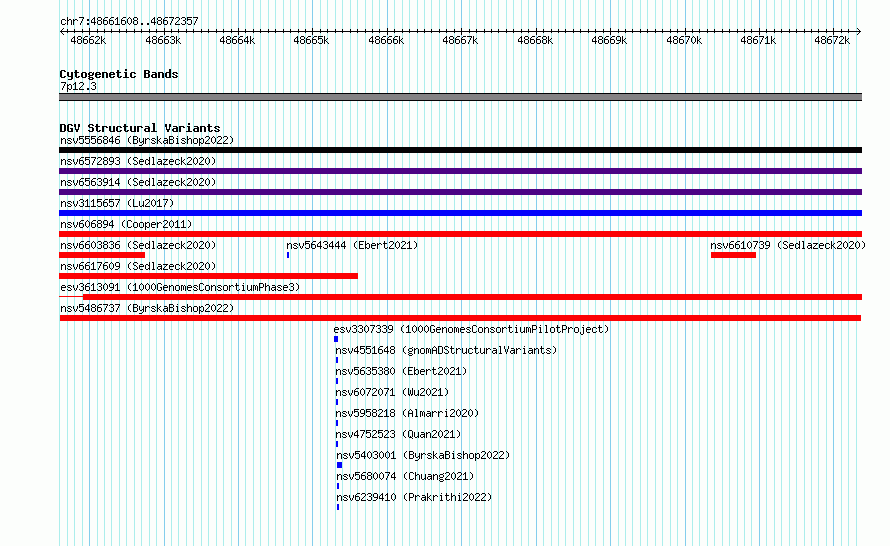Click the black nsv5556846 variant bar
The width and height of the screenshot is (890, 546).
pyautogui.click(x=460, y=150)
